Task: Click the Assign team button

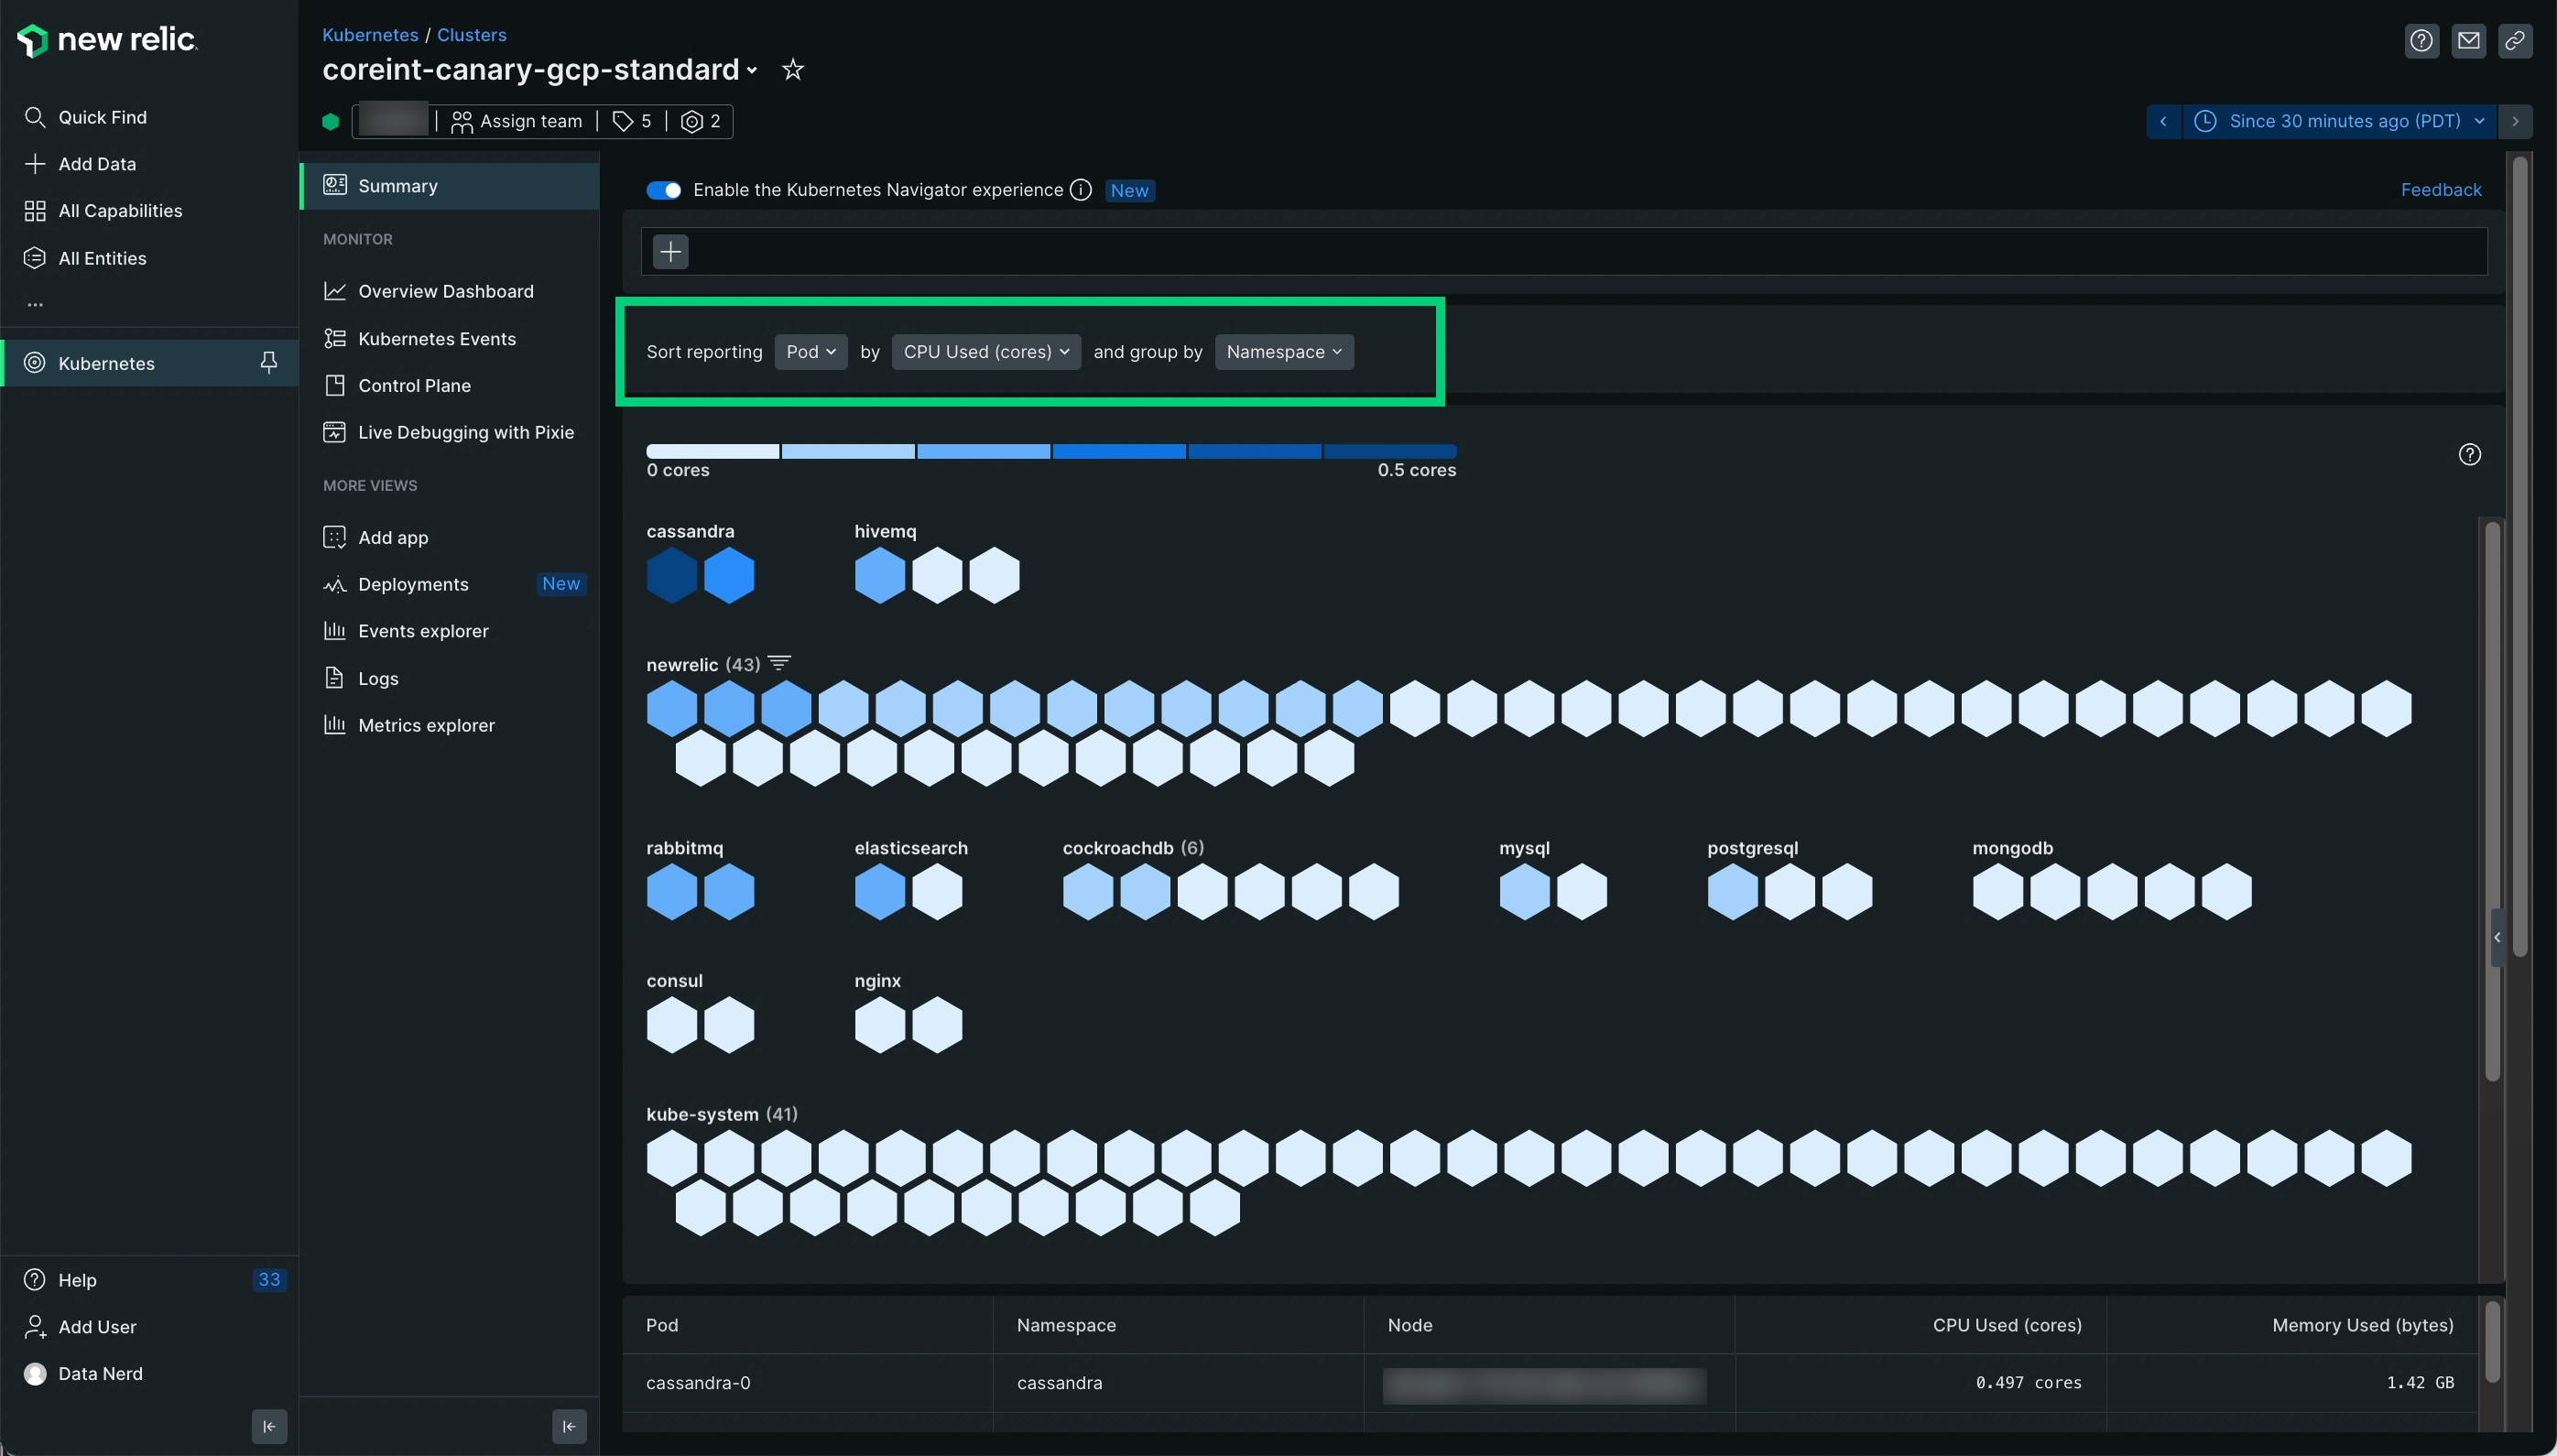Action: click(518, 120)
